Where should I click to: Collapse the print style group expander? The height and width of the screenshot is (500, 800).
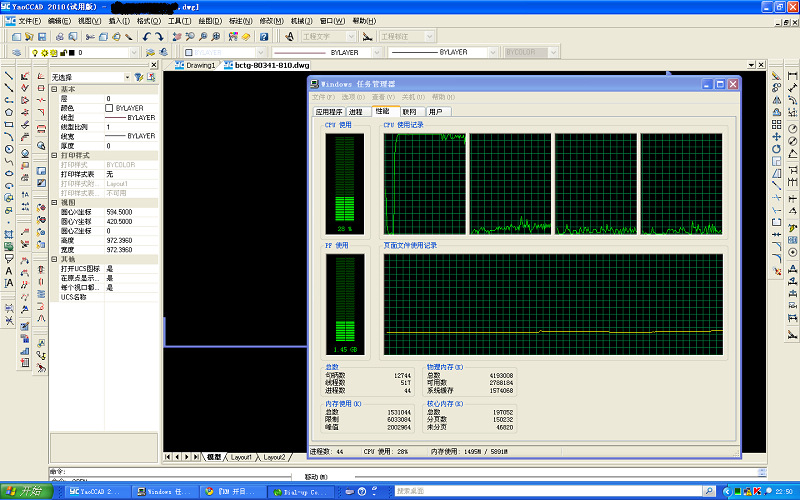pos(54,155)
